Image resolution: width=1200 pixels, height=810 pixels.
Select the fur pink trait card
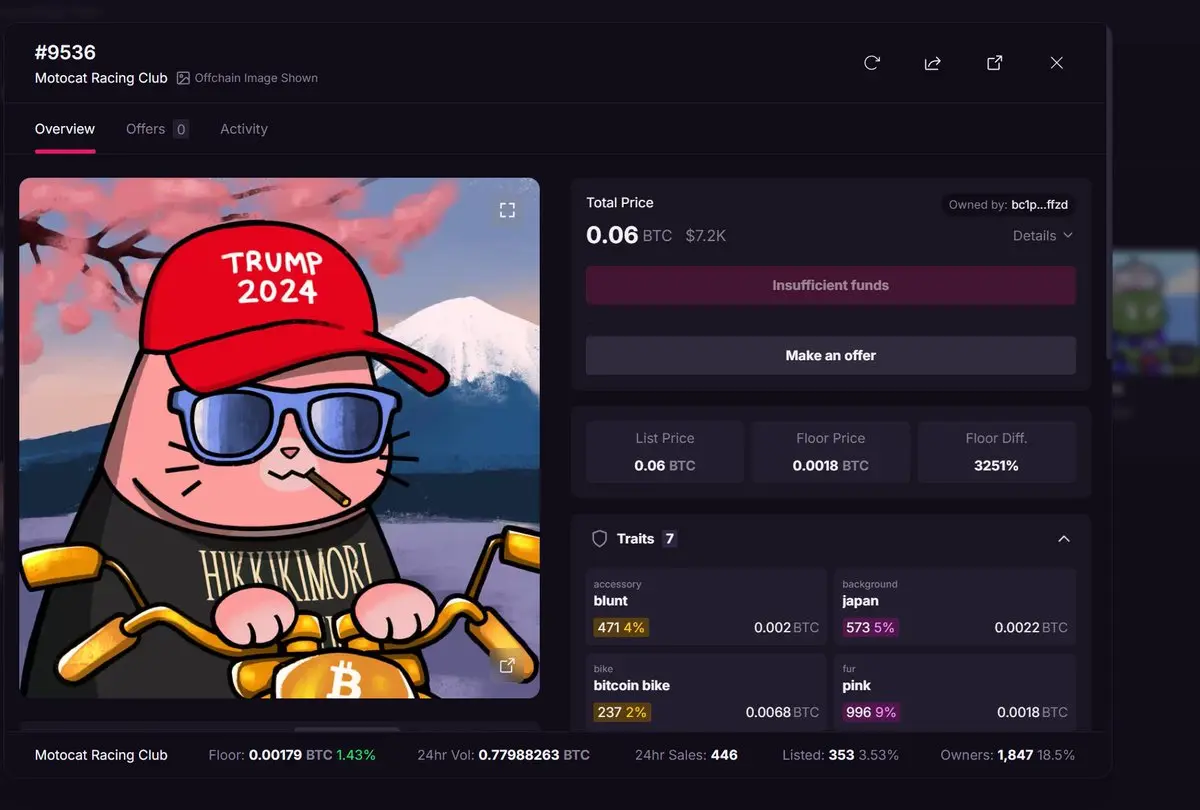(x=955, y=692)
